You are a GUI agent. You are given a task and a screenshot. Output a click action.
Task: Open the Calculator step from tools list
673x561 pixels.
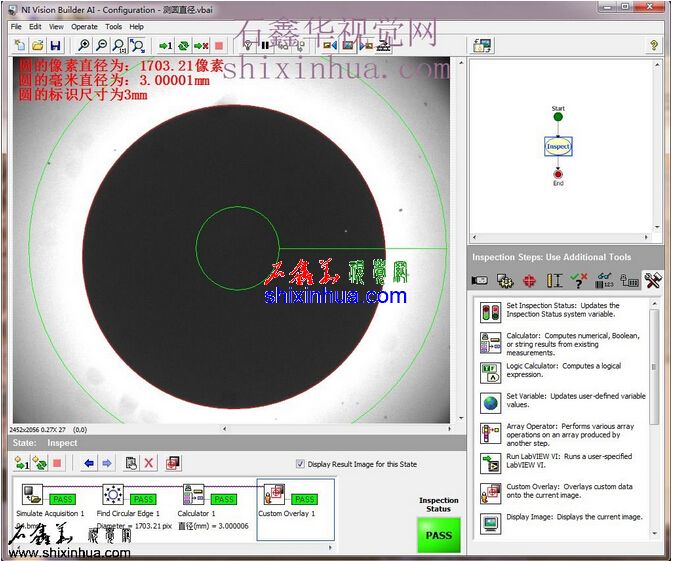click(490, 343)
